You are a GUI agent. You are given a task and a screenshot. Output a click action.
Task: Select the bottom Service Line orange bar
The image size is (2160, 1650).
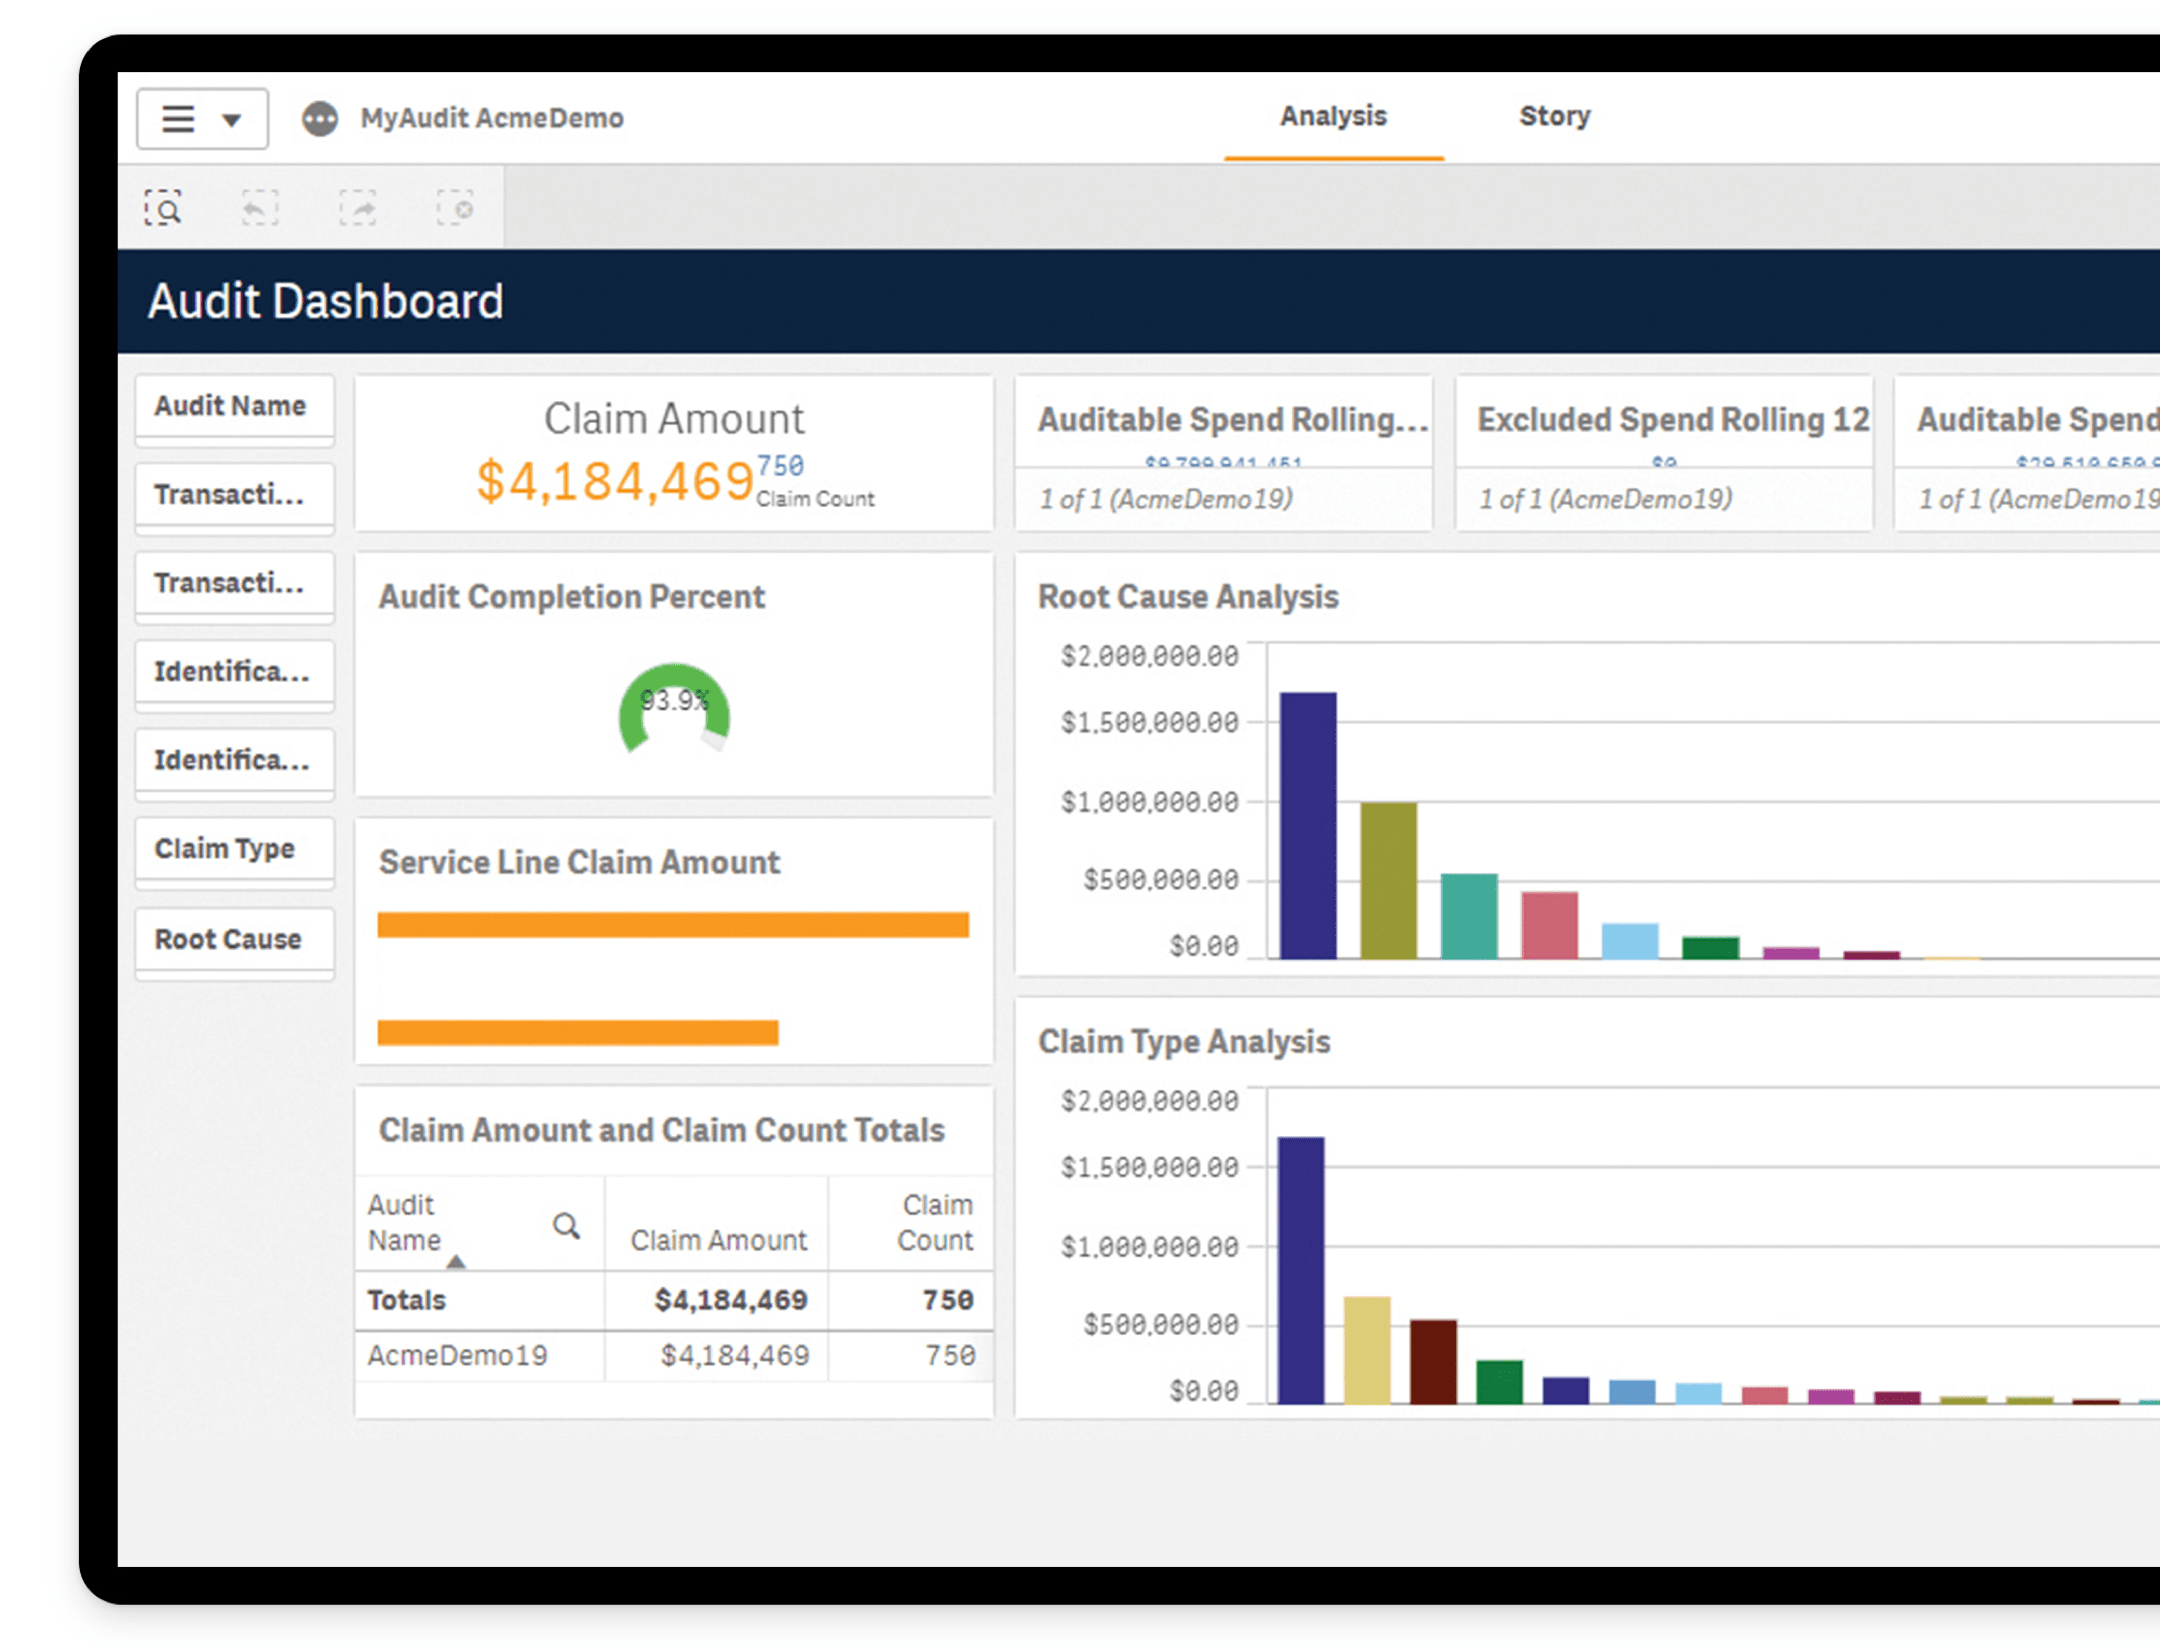click(578, 1032)
